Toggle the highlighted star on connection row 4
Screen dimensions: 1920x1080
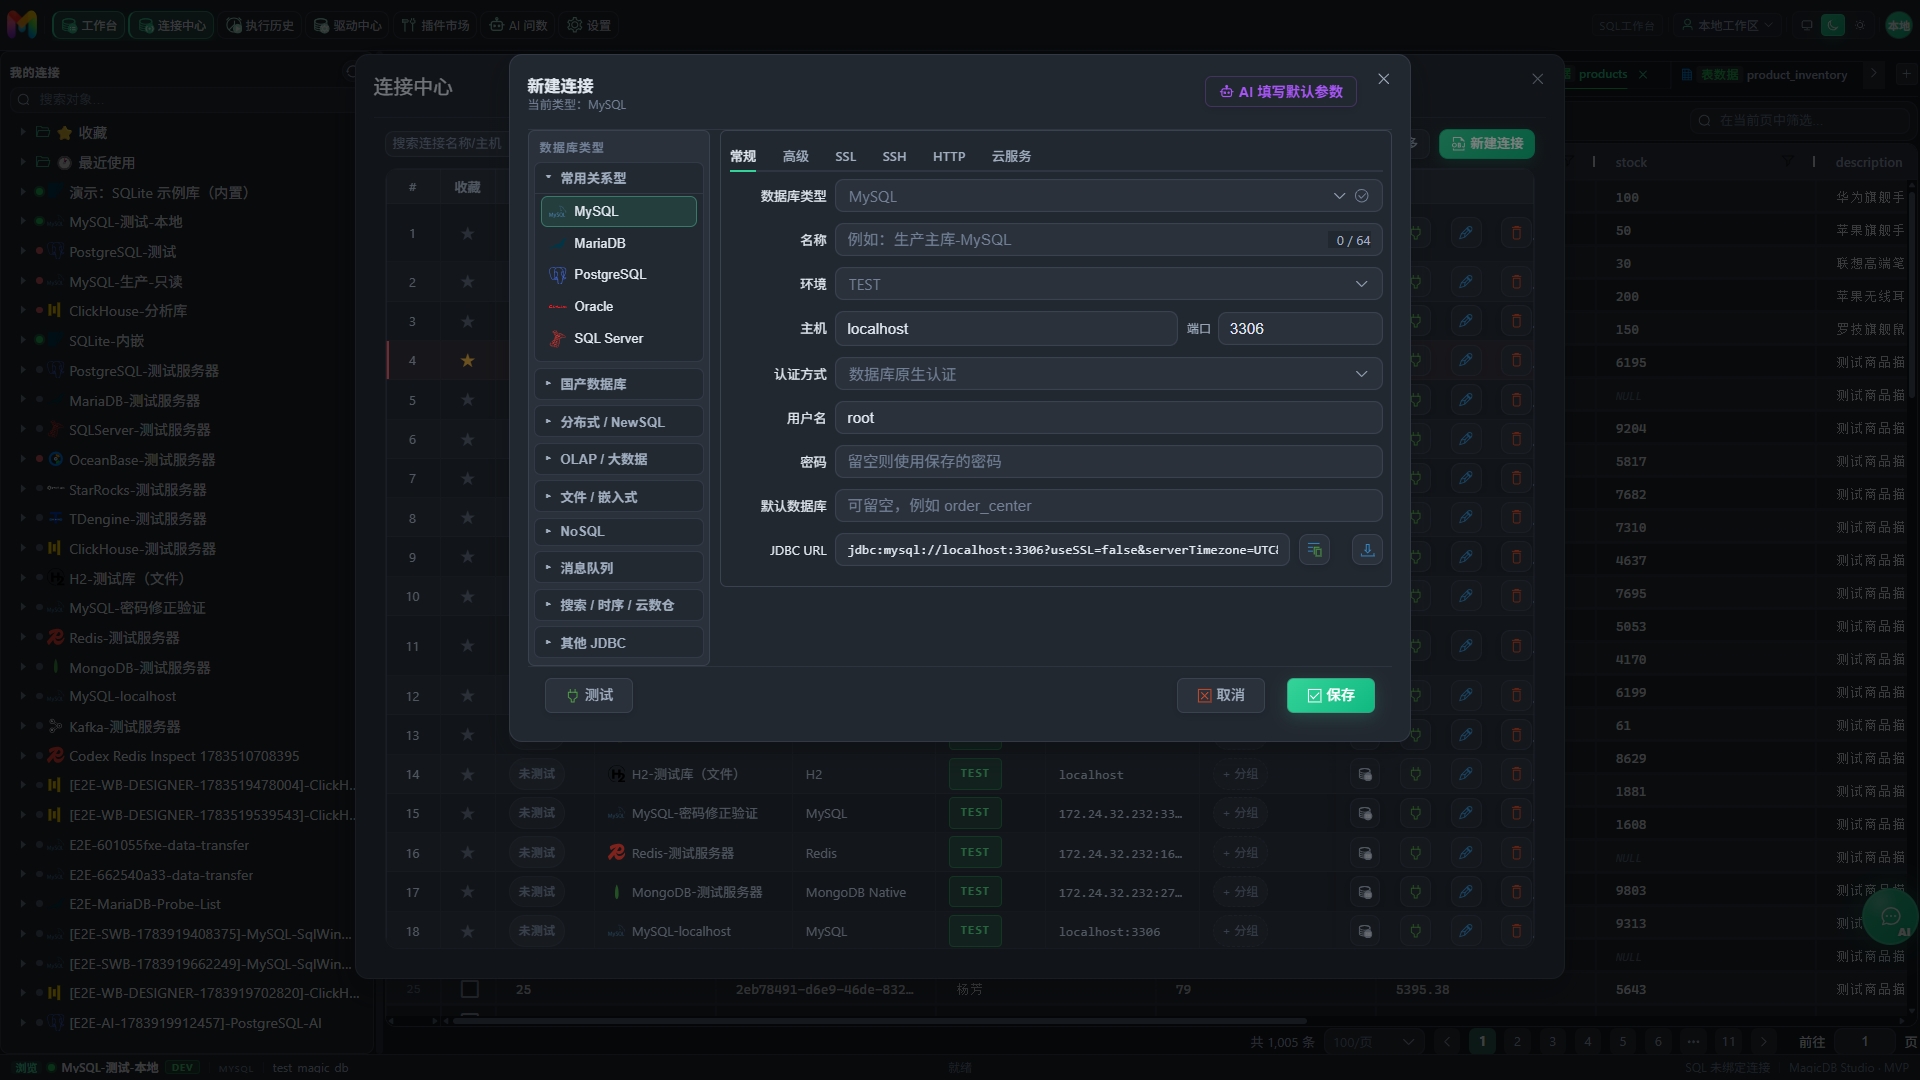467,360
